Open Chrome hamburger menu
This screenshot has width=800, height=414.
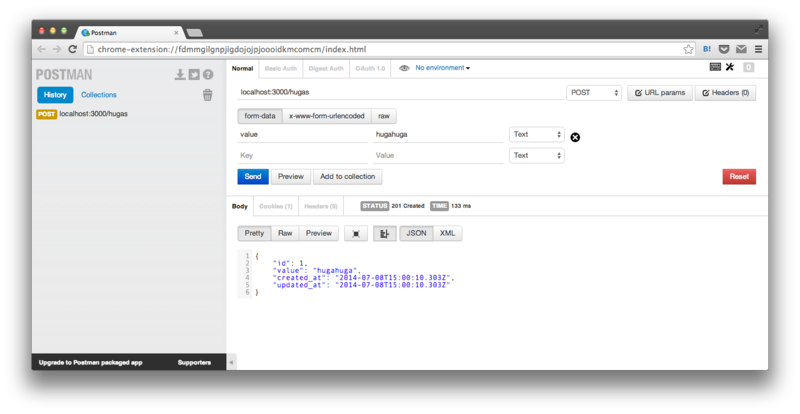[759, 49]
